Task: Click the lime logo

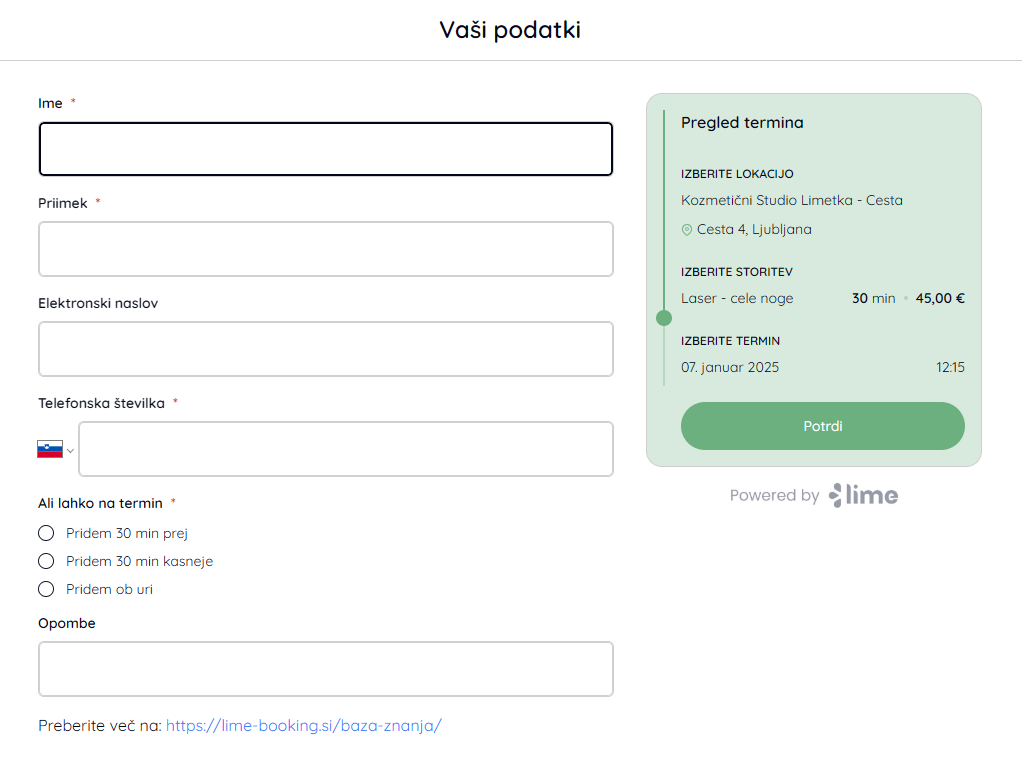Action: (863, 495)
